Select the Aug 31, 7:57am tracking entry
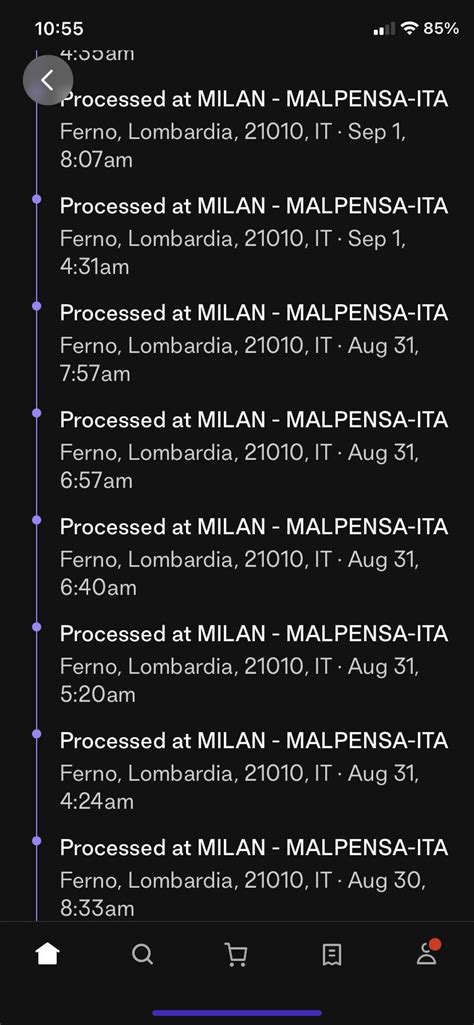Screen dimensions: 474x1025 (254, 343)
